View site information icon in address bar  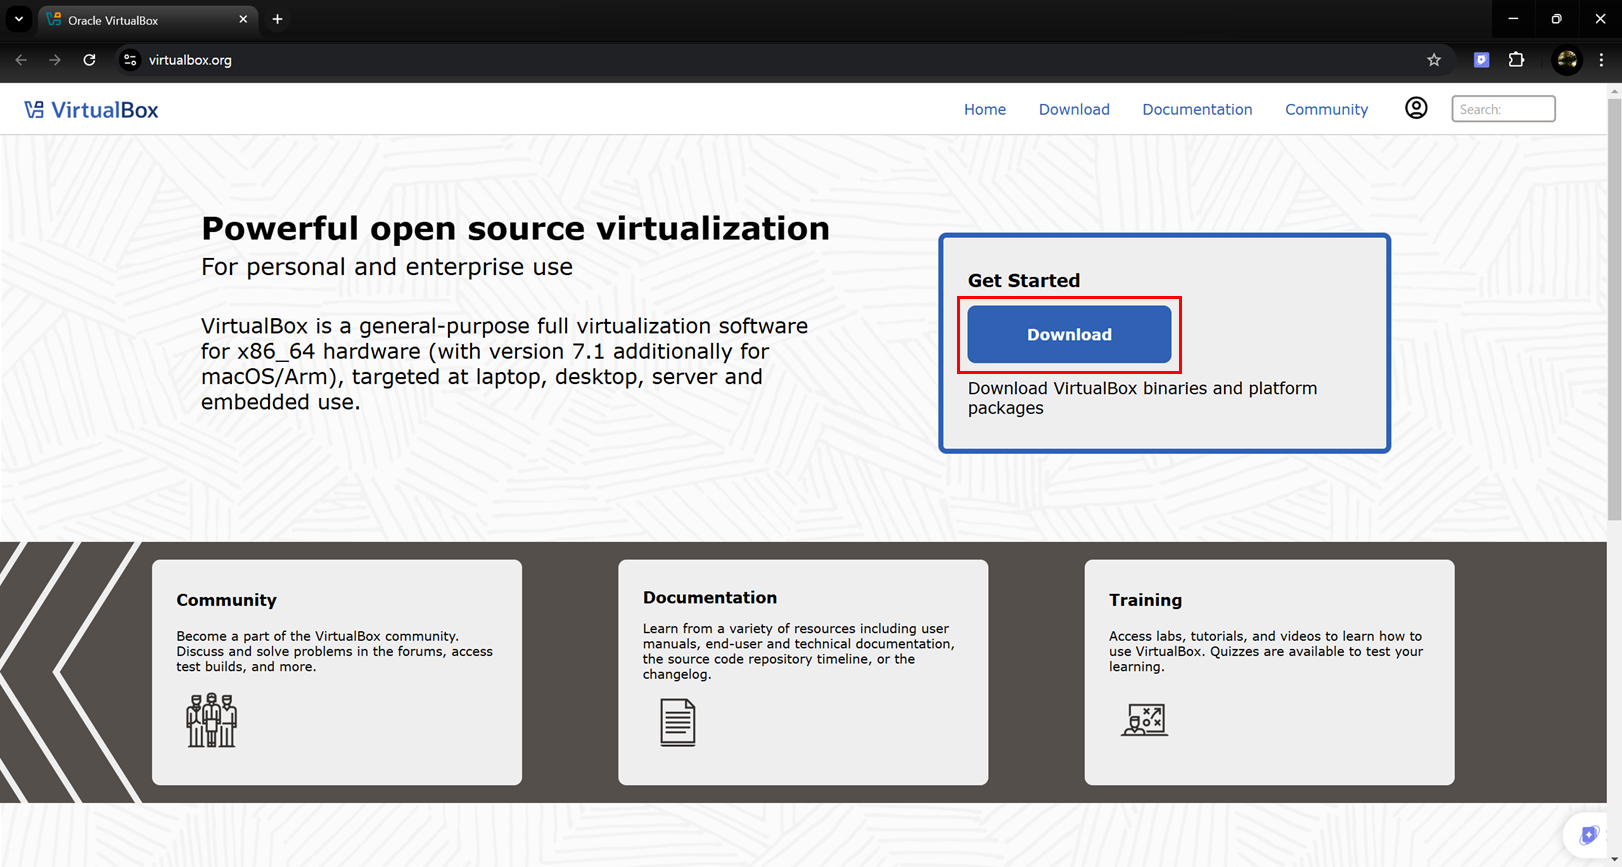[x=130, y=60]
